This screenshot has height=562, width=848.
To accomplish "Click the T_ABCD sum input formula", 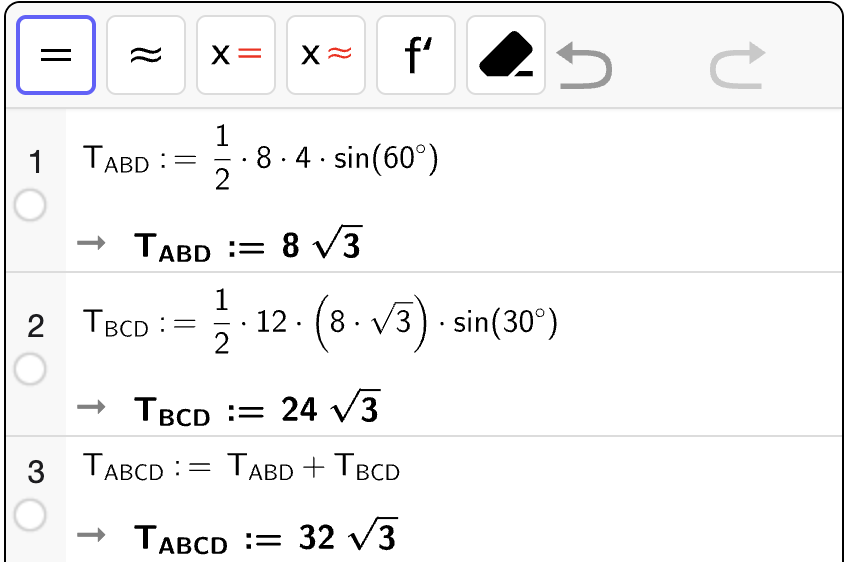I will pos(242,468).
